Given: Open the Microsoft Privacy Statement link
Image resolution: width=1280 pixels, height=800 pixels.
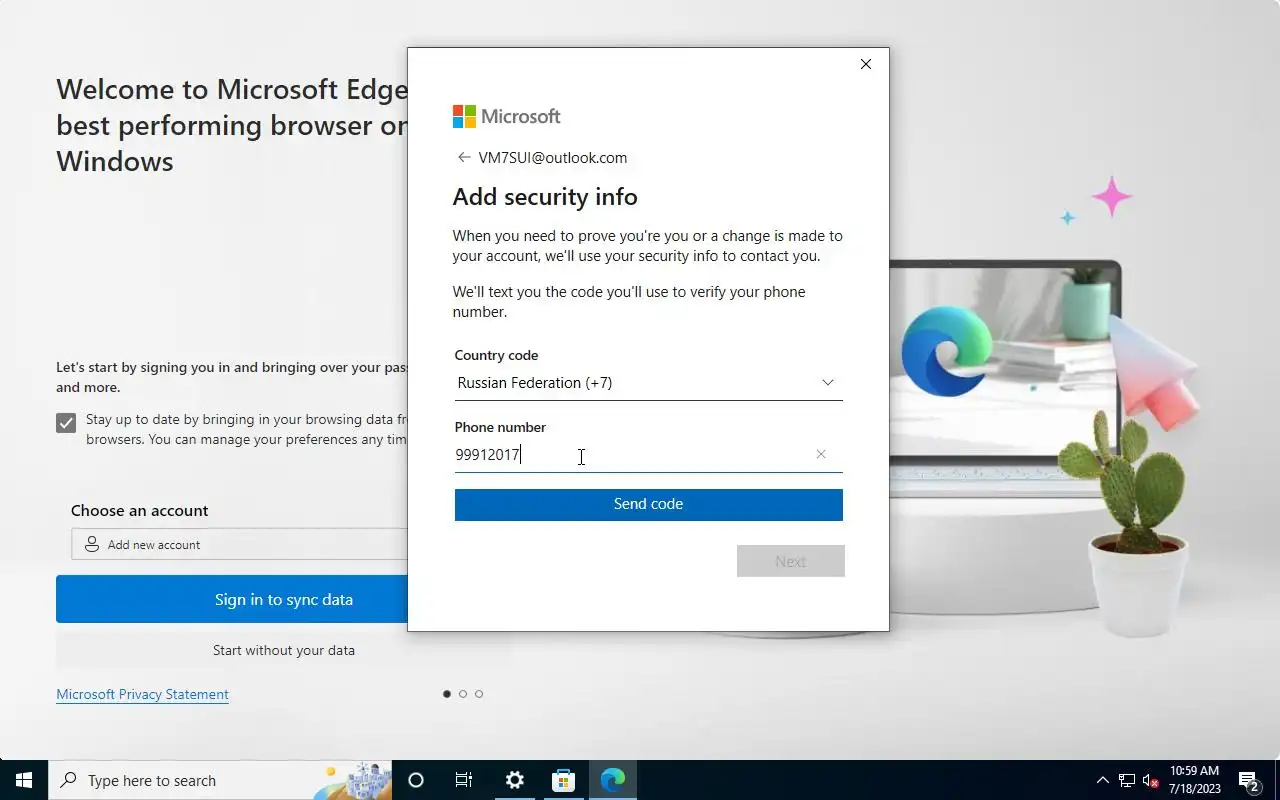Looking at the screenshot, I should click(142, 694).
